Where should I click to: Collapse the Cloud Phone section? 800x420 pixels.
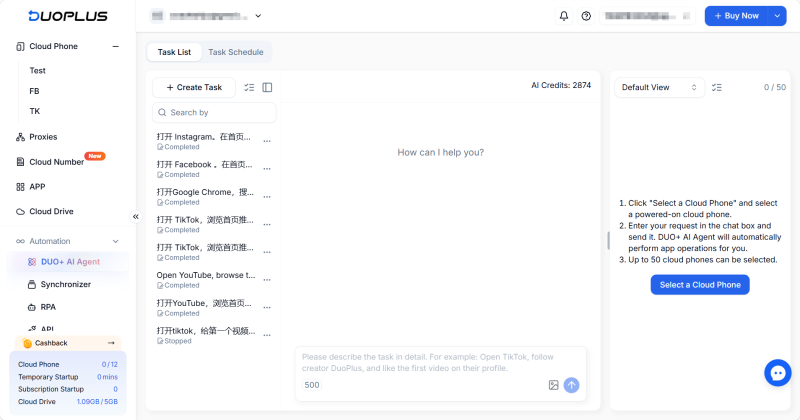tap(116, 46)
